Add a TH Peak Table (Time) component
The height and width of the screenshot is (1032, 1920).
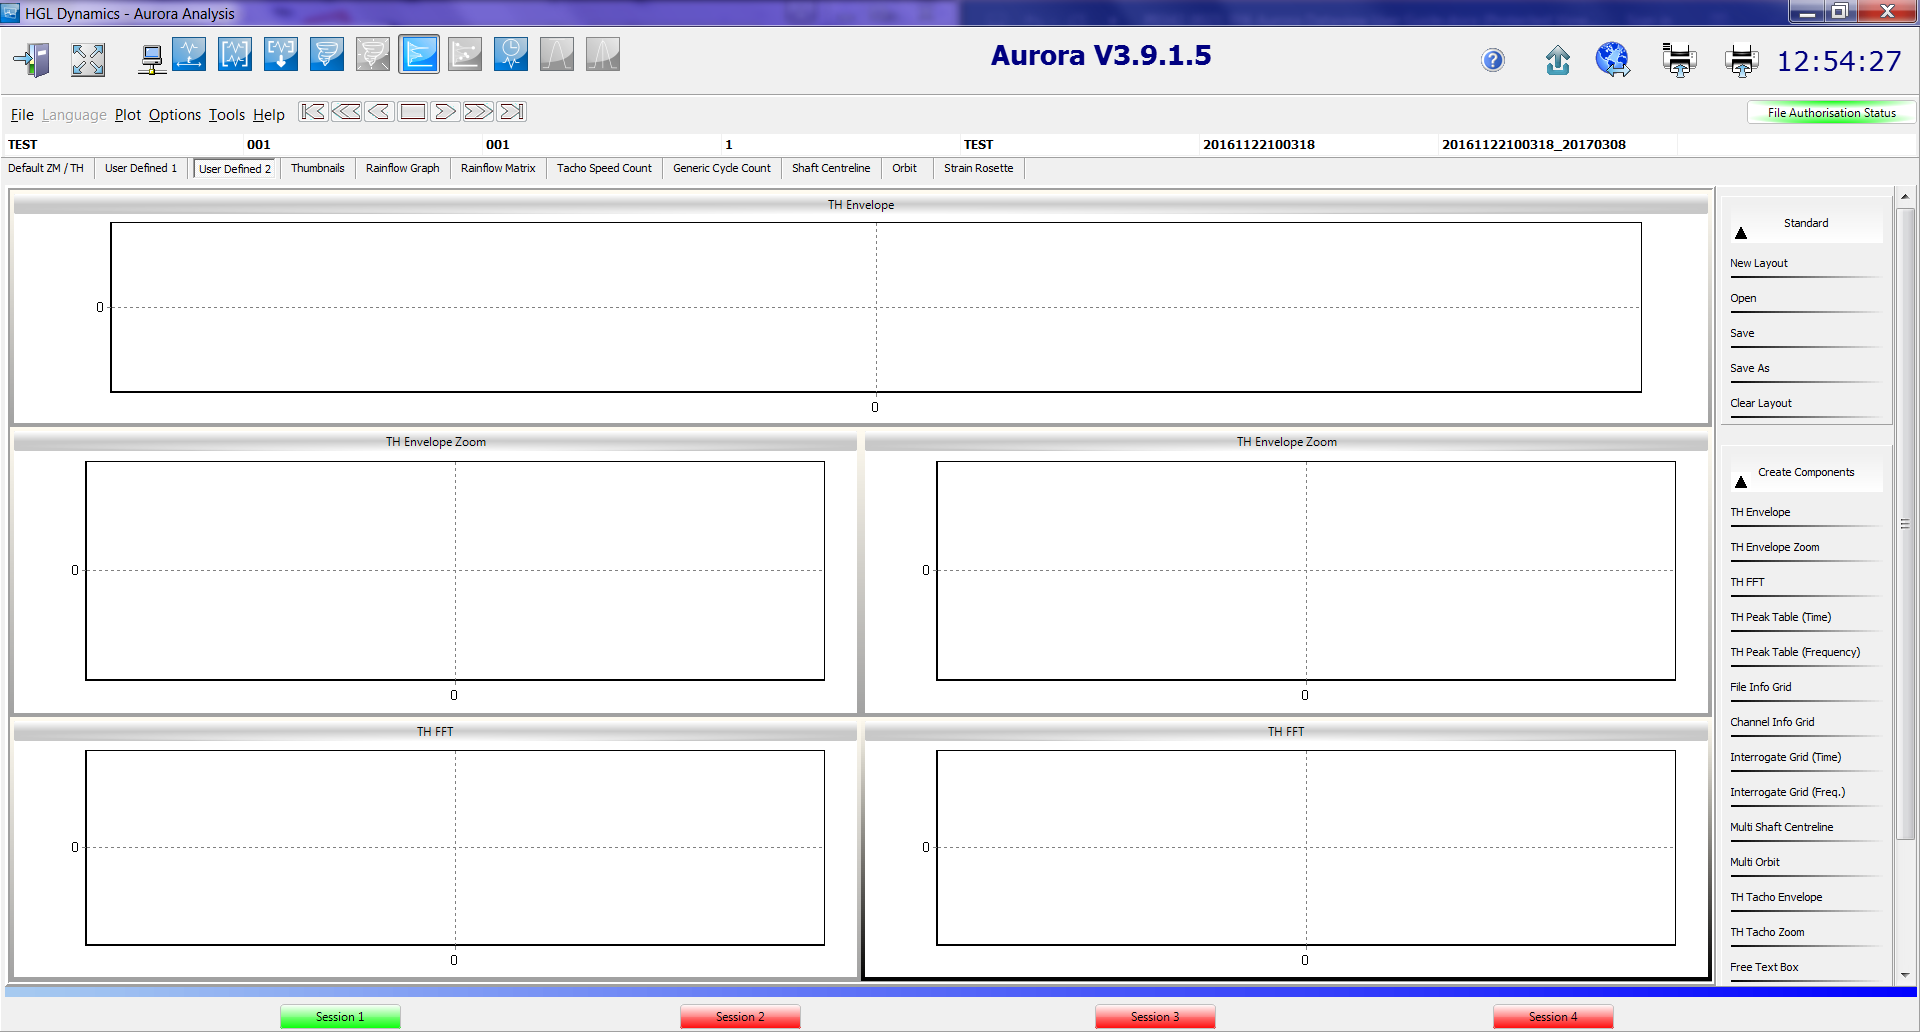(x=1781, y=617)
